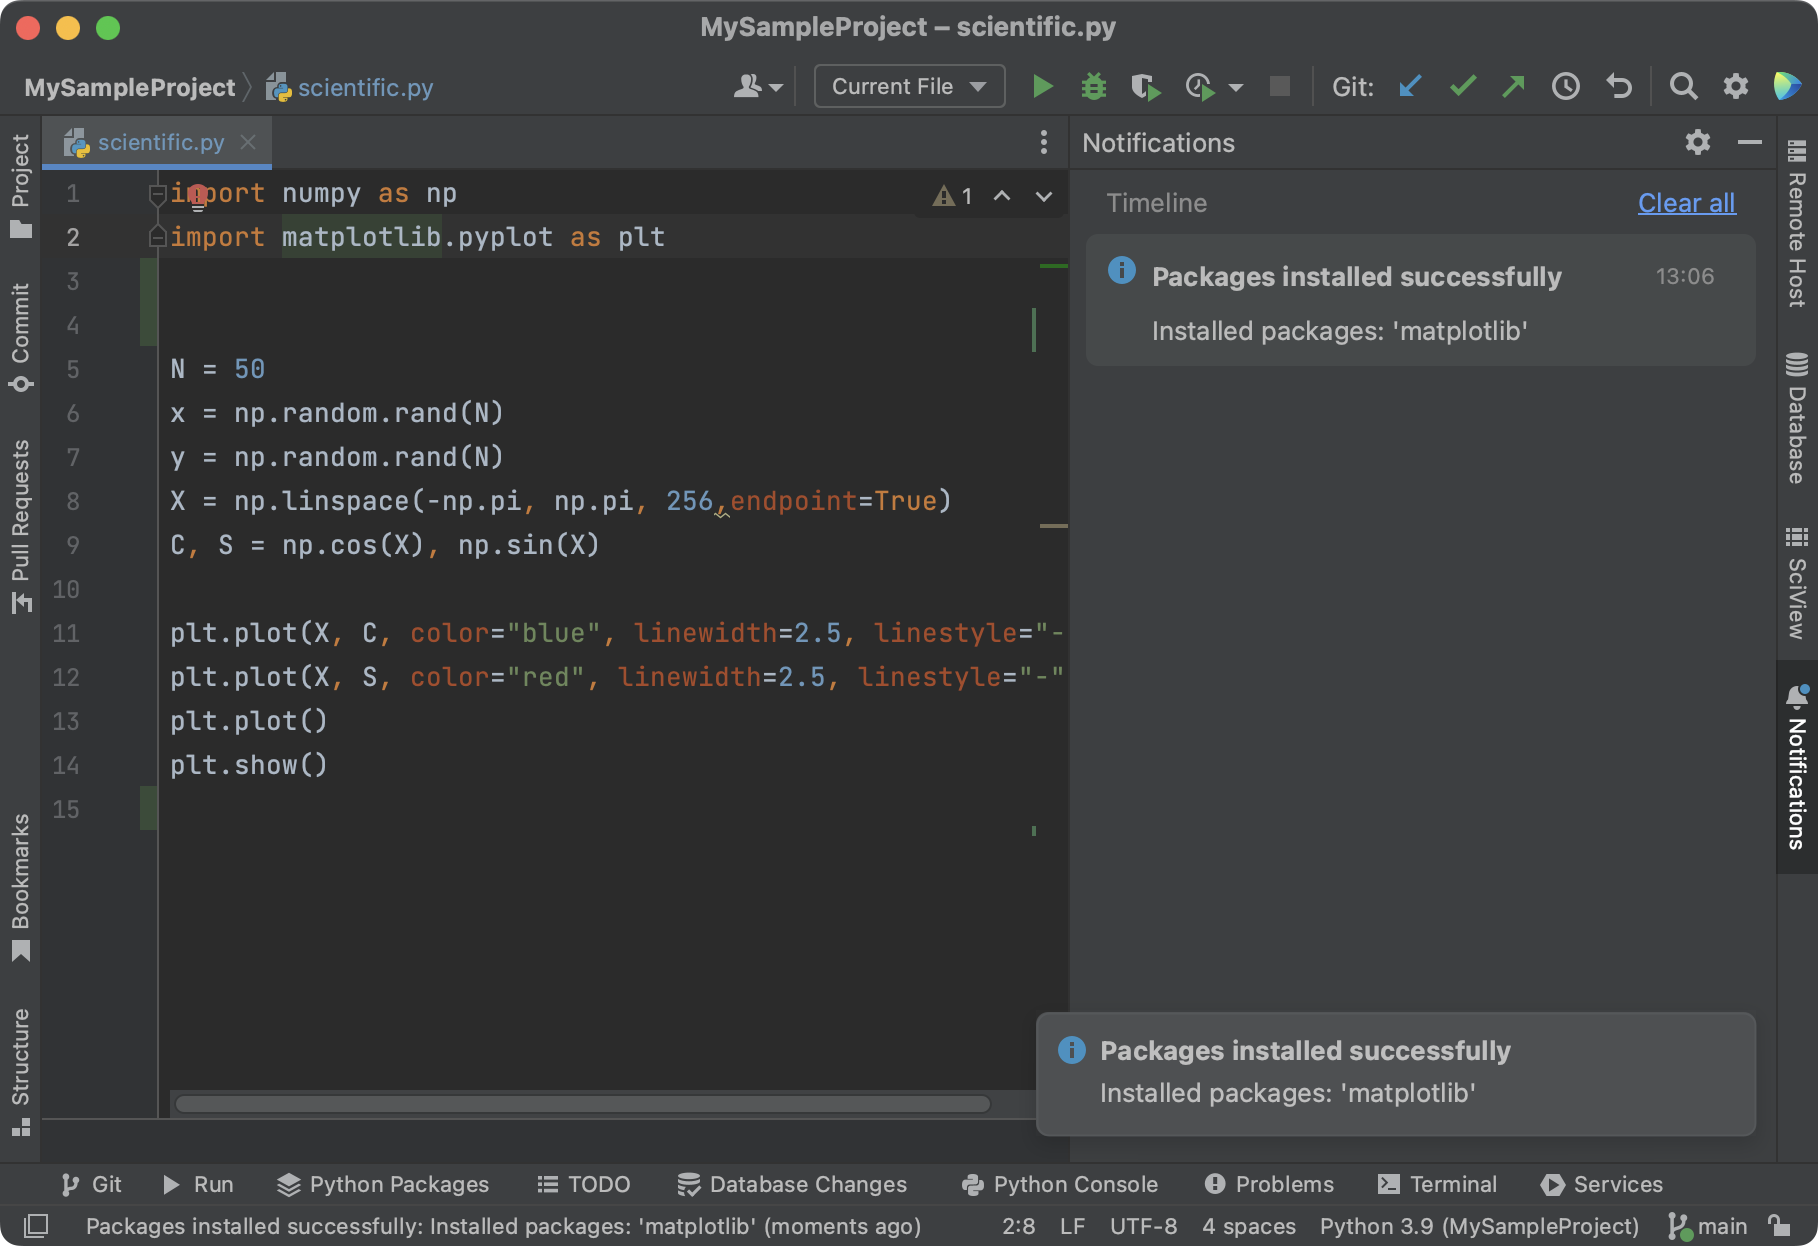1818x1246 pixels.
Task: Open the Current File run configuration dropdown
Action: 907,86
